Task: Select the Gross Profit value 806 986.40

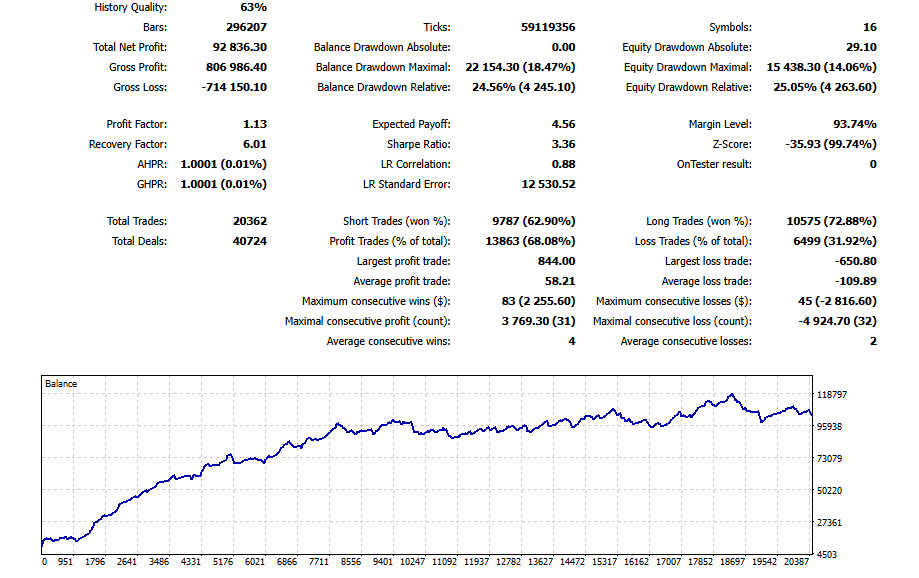Action: (x=236, y=67)
